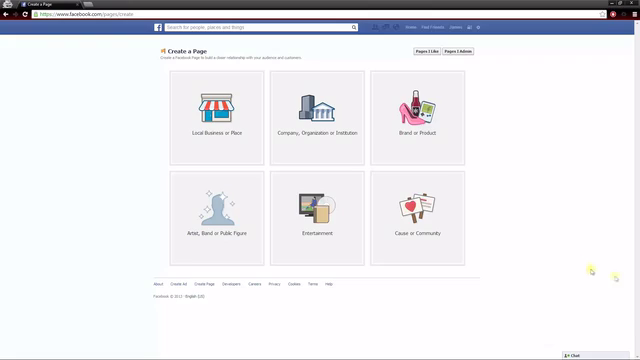Click the 'Entertainment' label
640x360 pixels.
click(317, 233)
